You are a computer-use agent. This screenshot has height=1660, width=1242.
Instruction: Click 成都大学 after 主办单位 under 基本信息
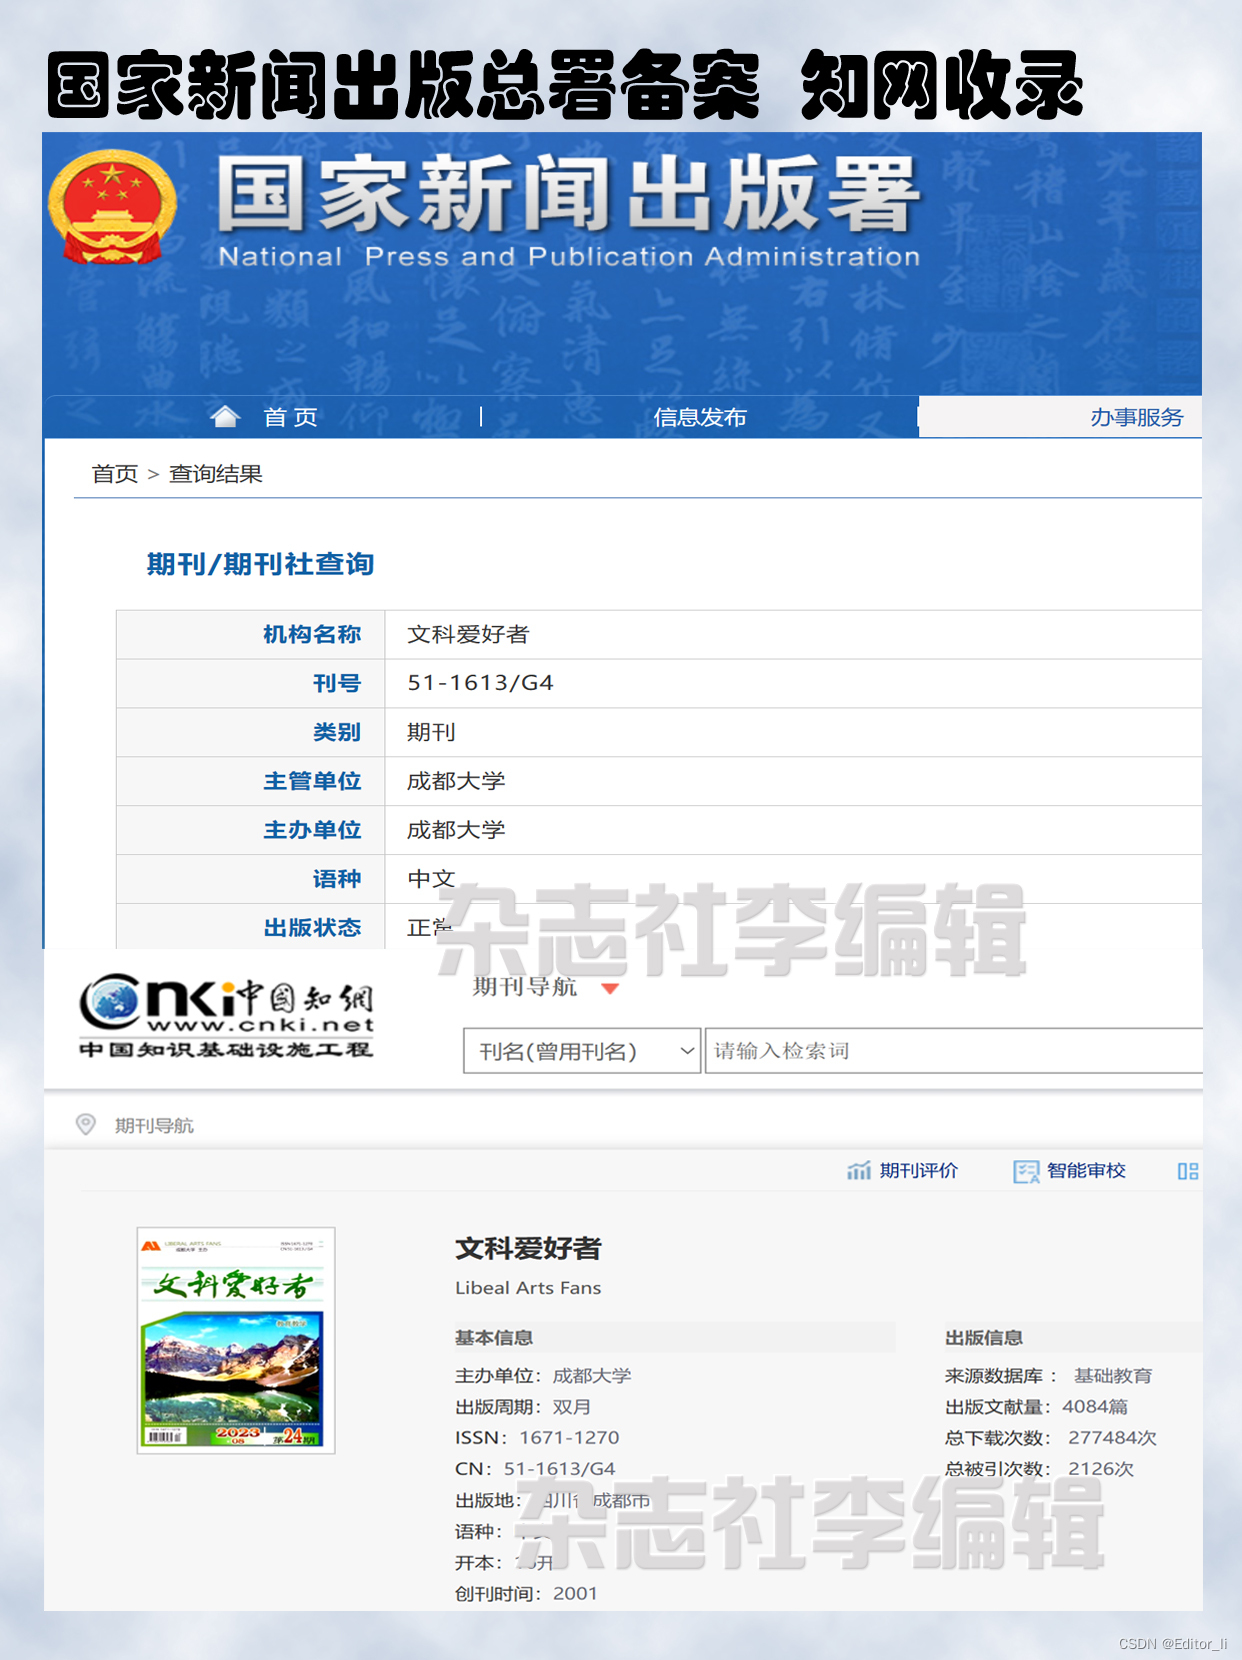592,1375
